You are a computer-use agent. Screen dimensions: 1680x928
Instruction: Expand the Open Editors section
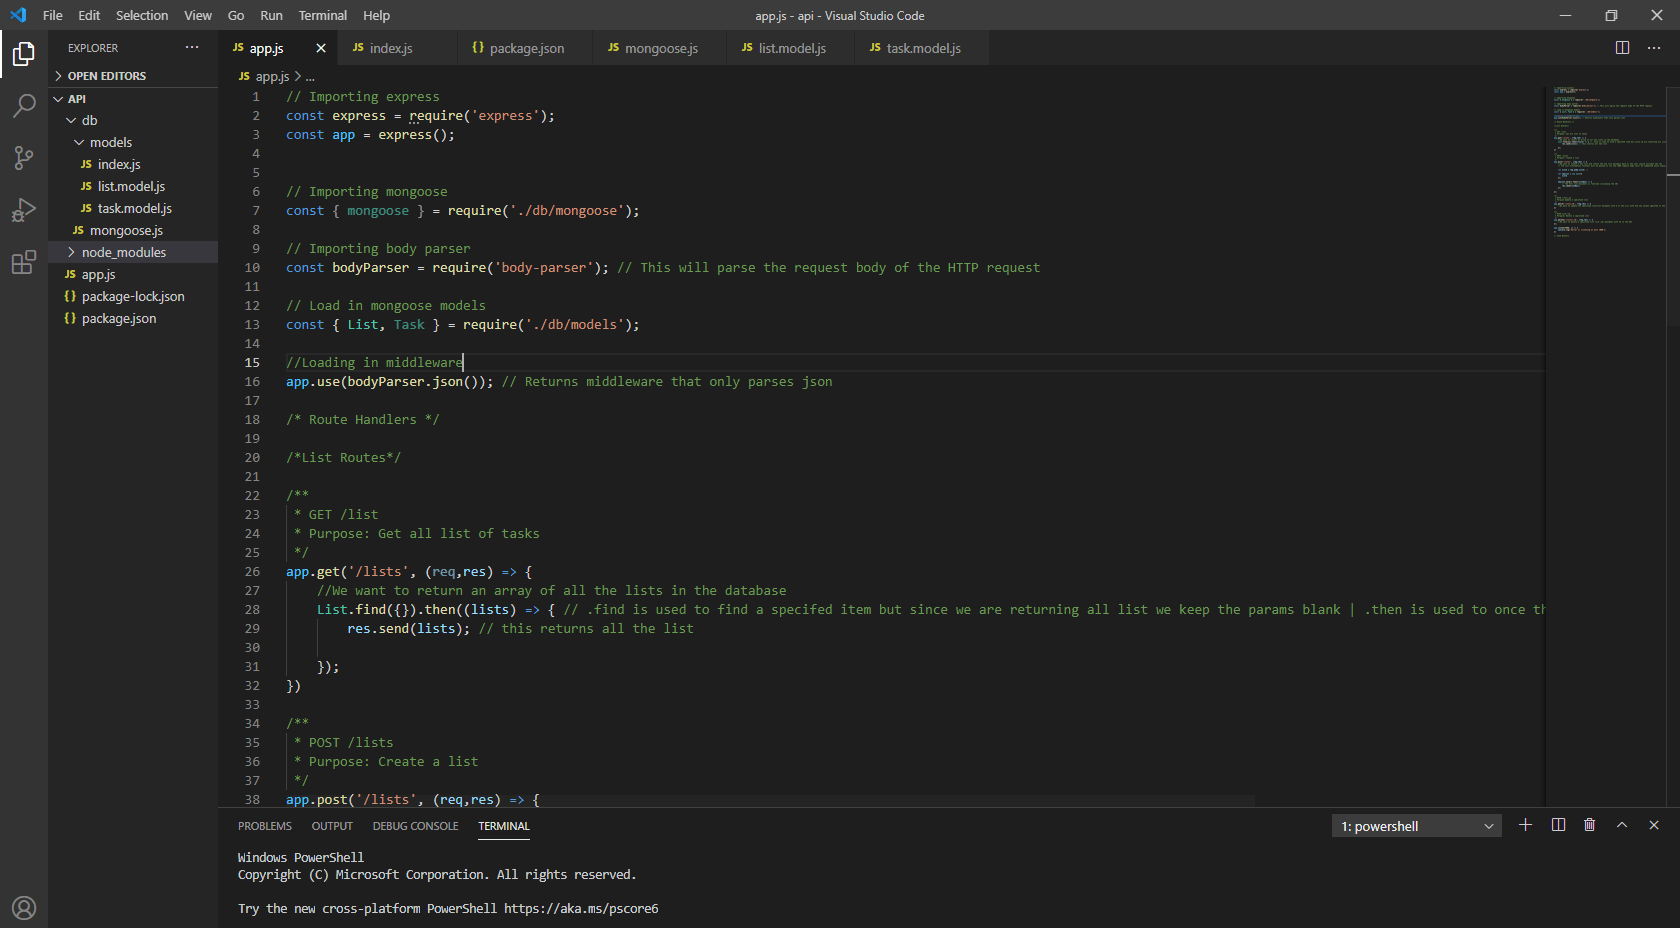tap(133, 76)
